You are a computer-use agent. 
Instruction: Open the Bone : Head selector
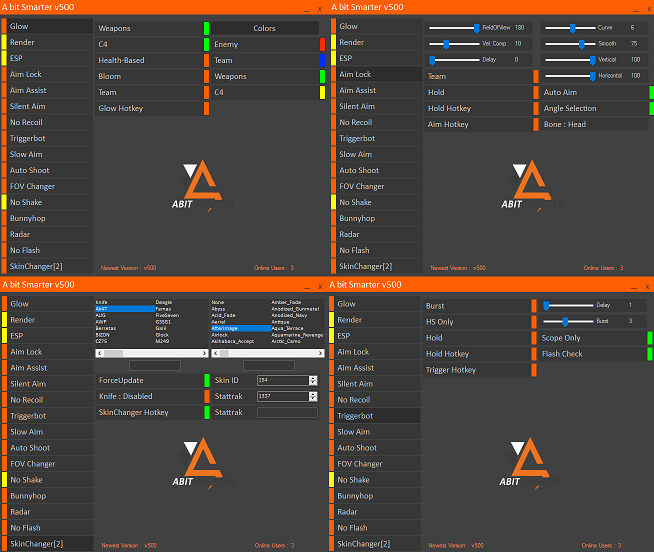(x=592, y=124)
